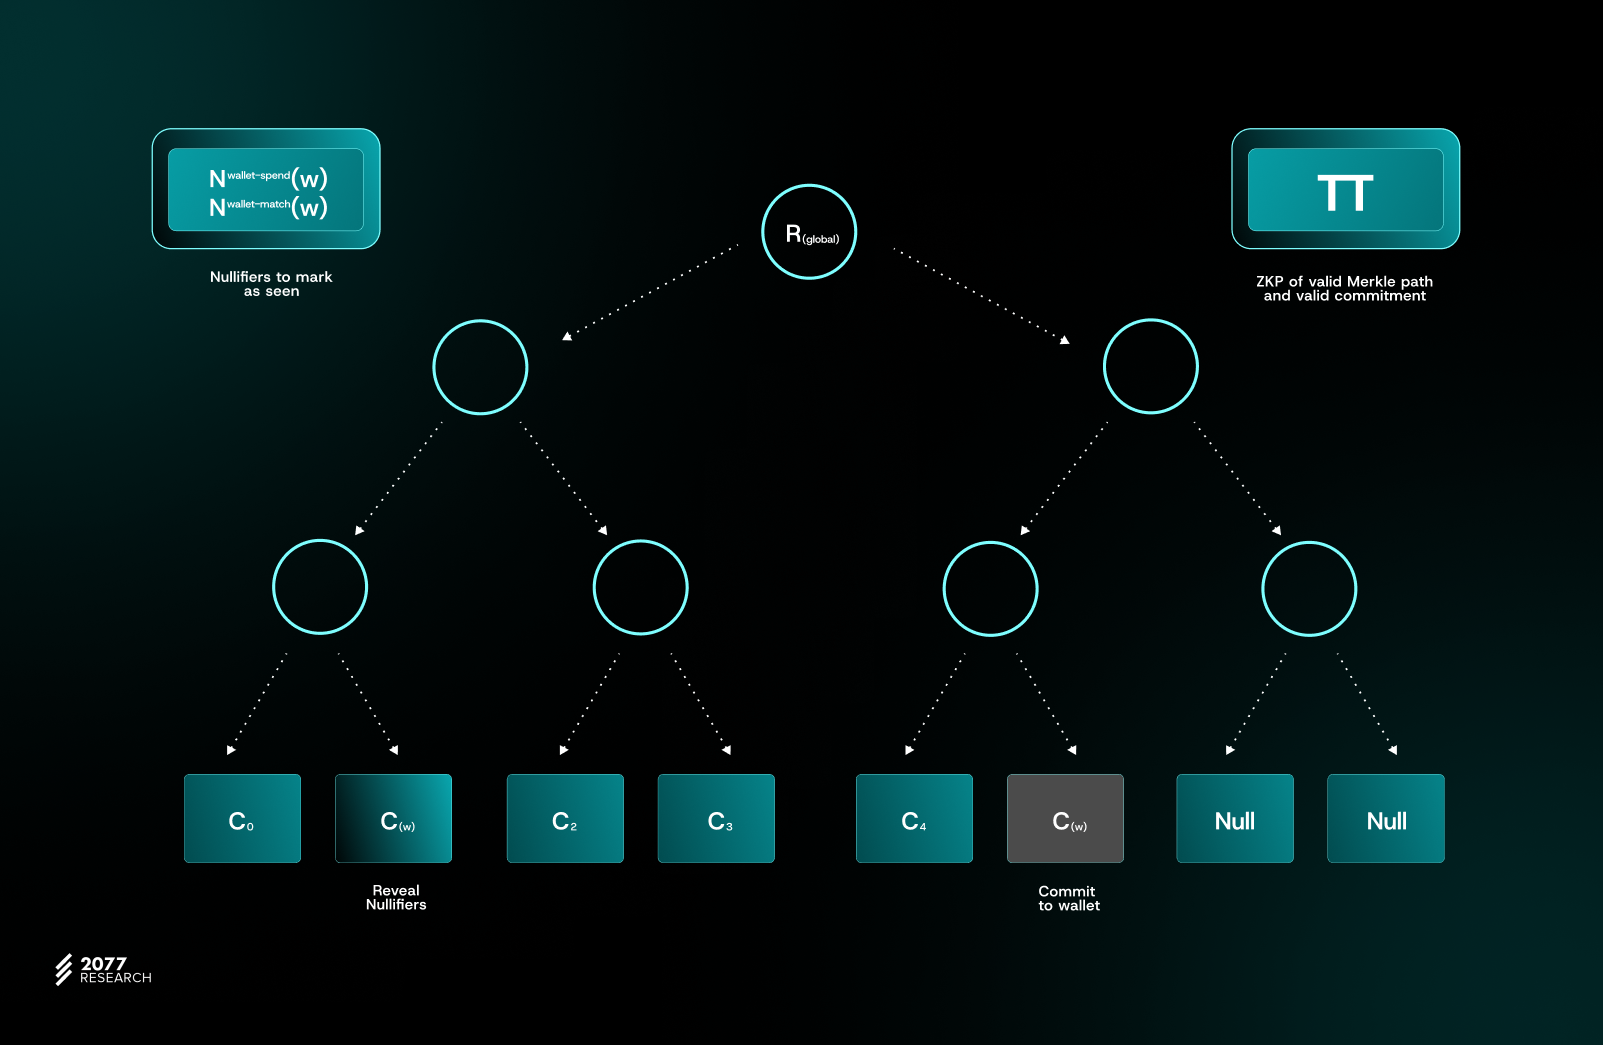Viewport: 1603px width, 1045px height.
Task: Click the N wallet-spend nullifiers box
Action: tap(266, 190)
